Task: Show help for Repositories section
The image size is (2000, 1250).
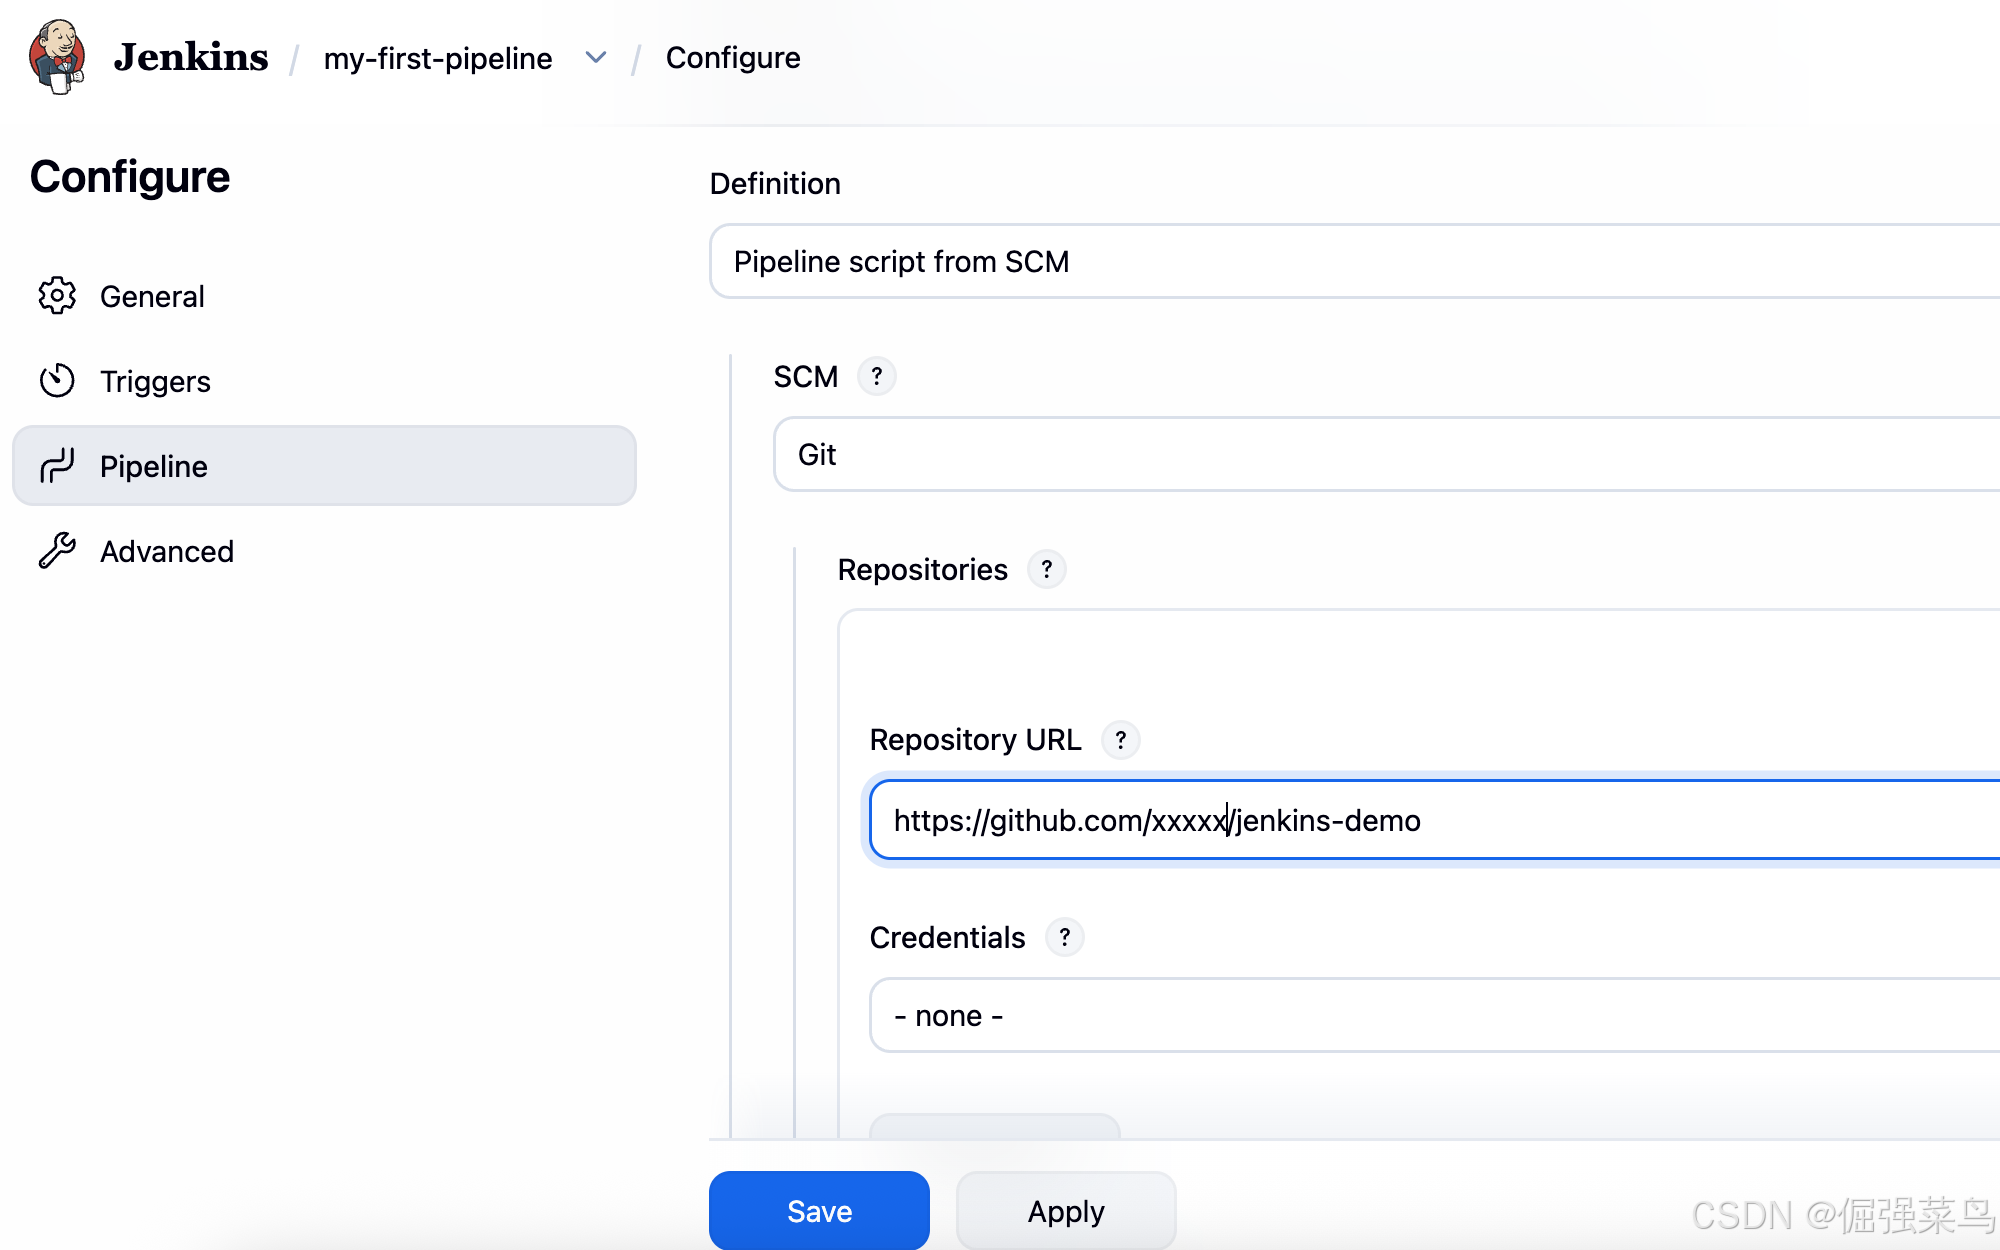Action: (1047, 569)
